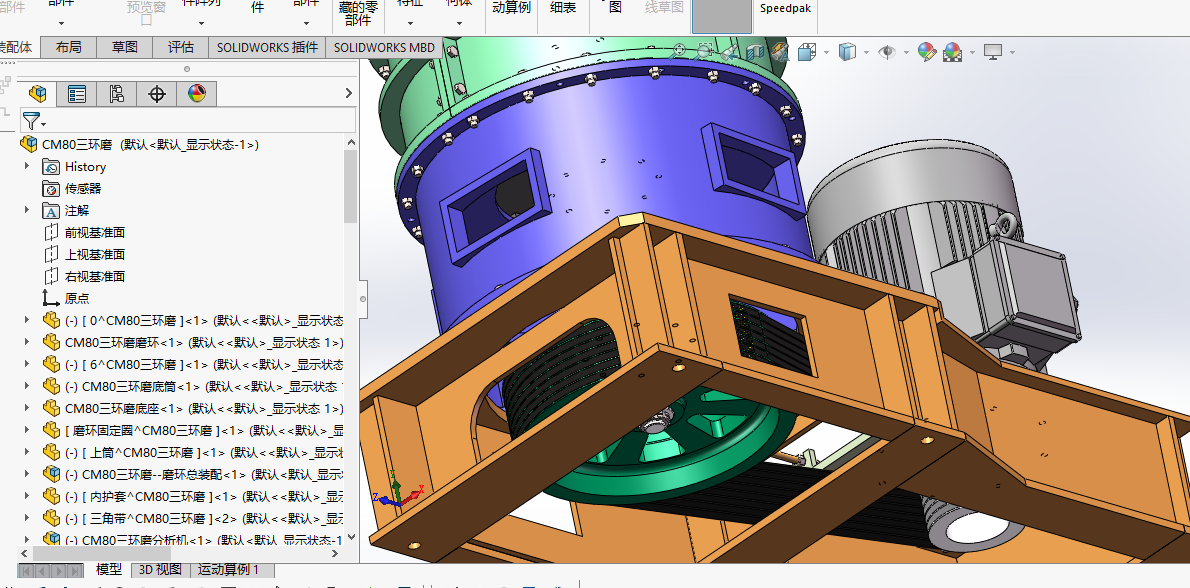Open the FeatureManager design tree tab
The height and width of the screenshot is (588, 1190).
point(37,93)
